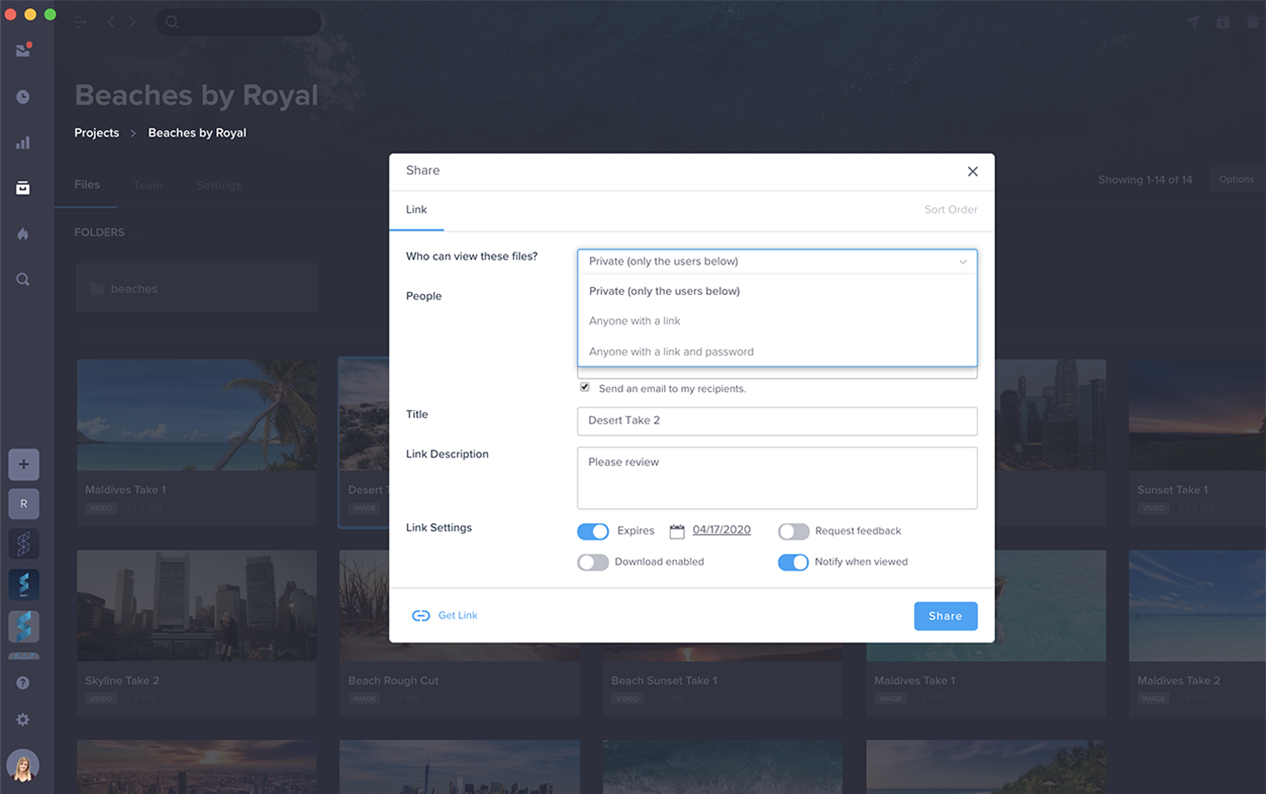
Task: Click the magnifier search icon in left sidebar
Action: [x=23, y=280]
